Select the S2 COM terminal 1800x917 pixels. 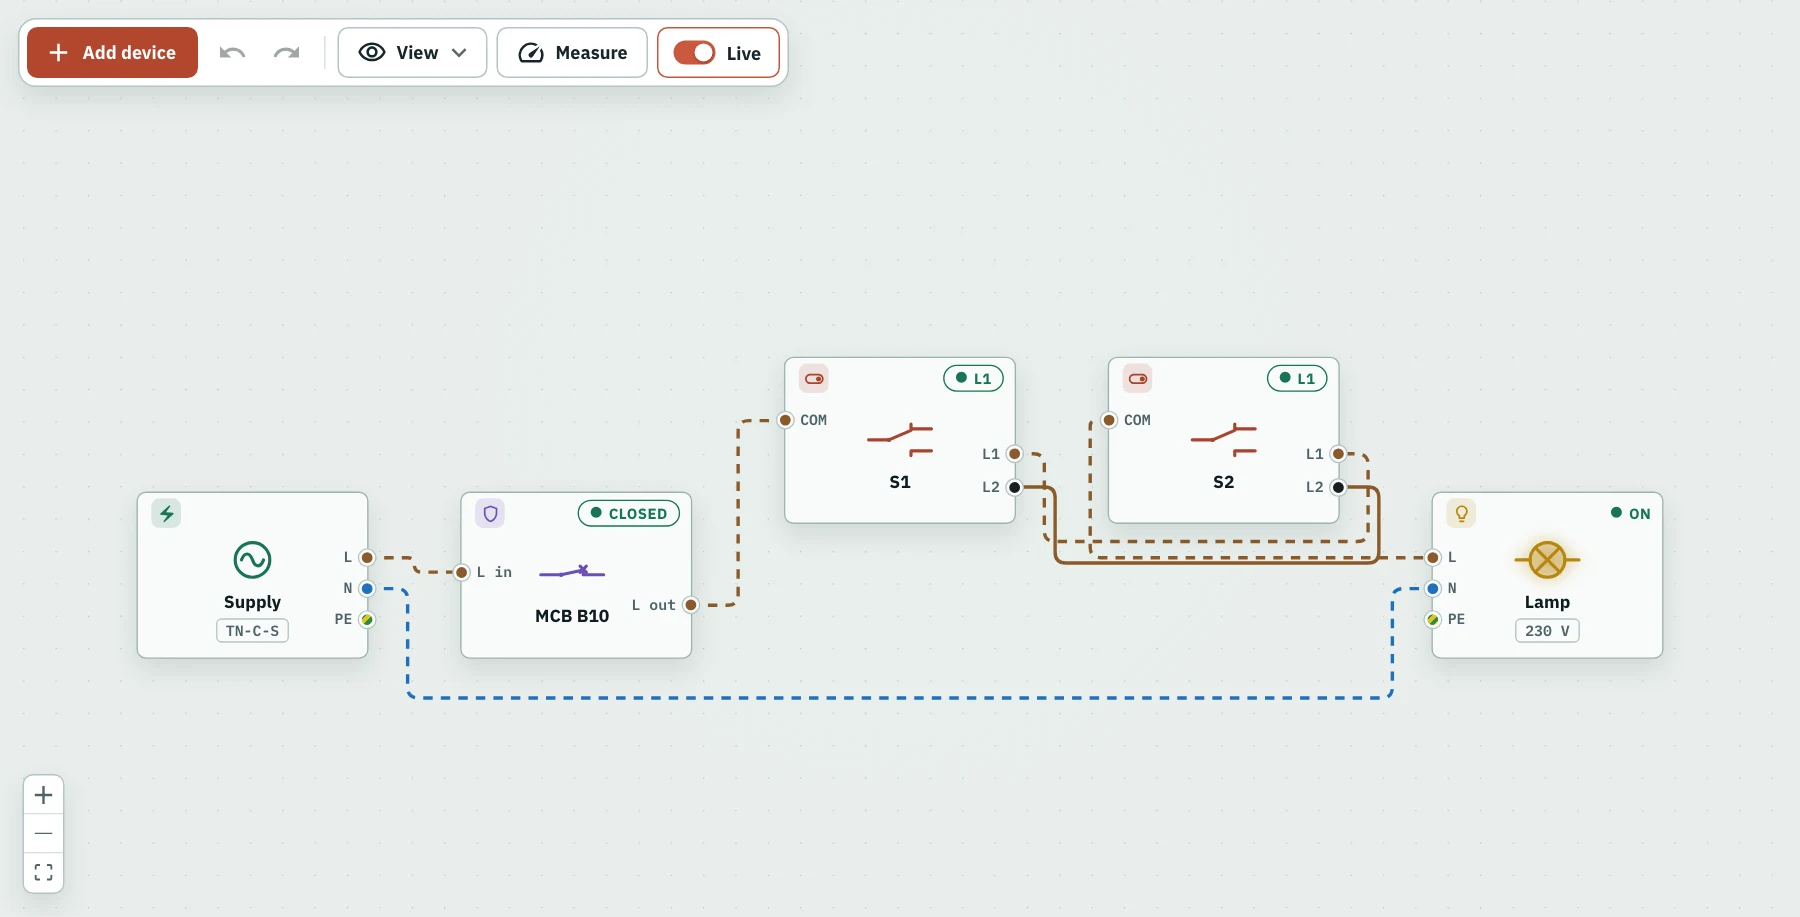pos(1109,420)
